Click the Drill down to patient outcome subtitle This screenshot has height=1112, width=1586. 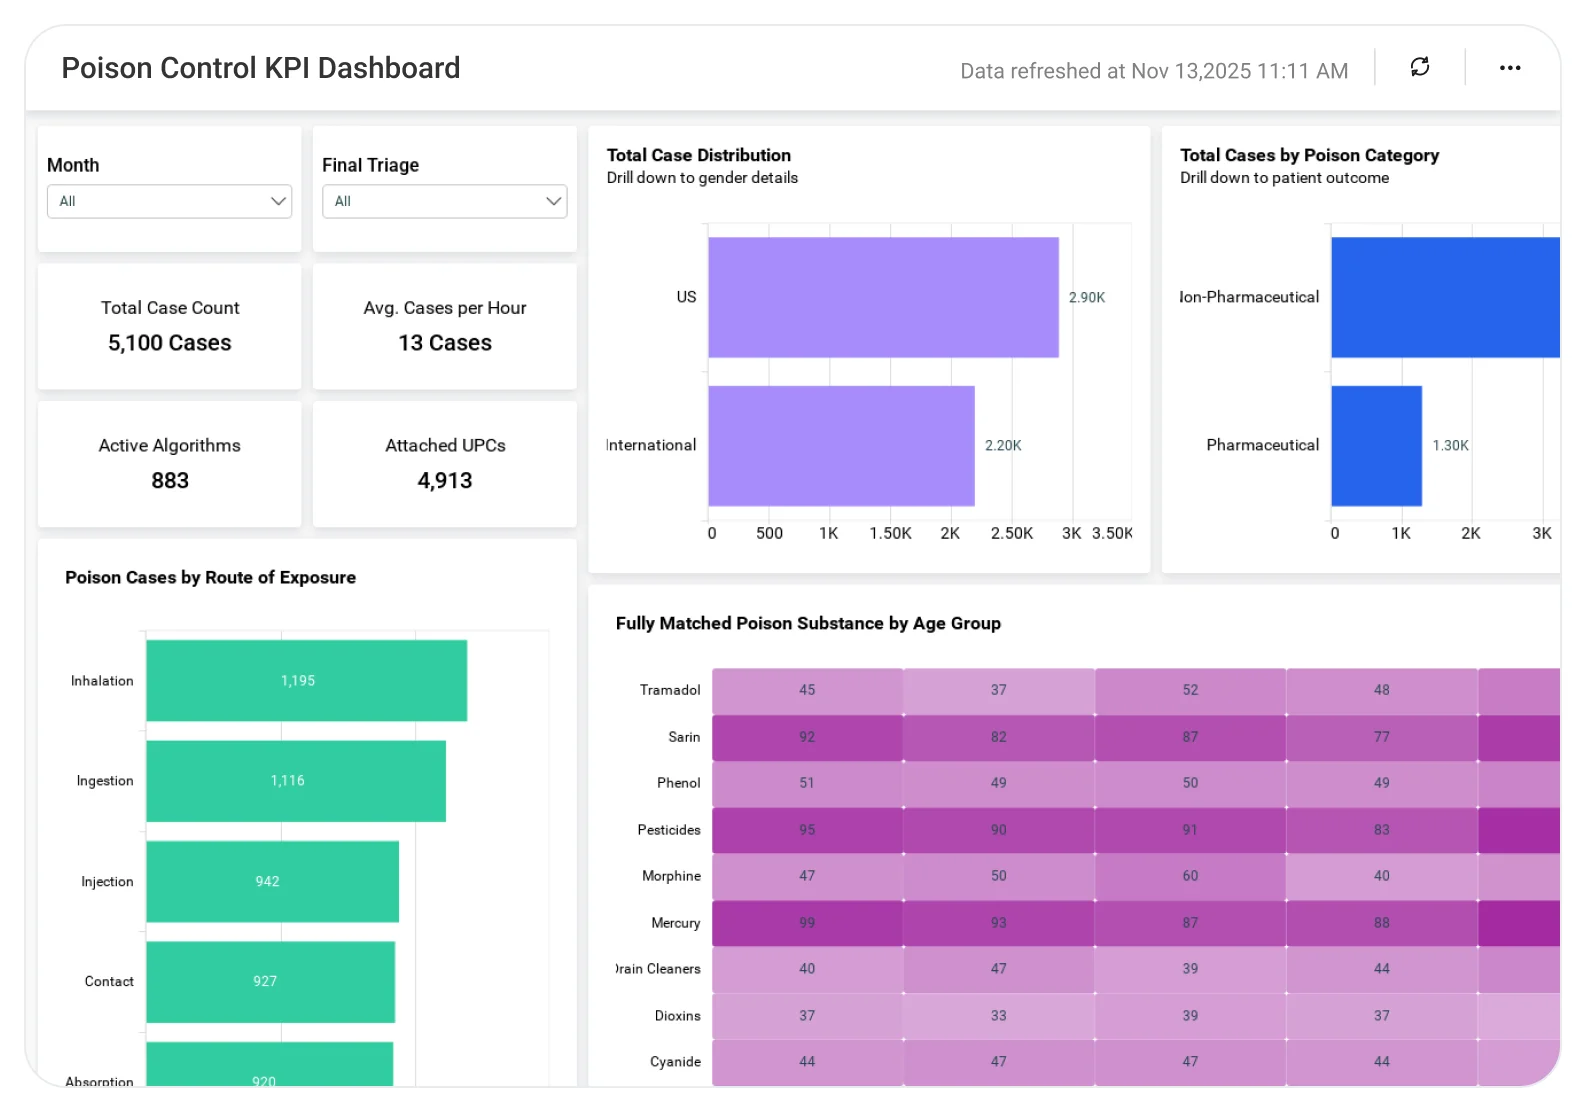pyautogui.click(x=1284, y=178)
